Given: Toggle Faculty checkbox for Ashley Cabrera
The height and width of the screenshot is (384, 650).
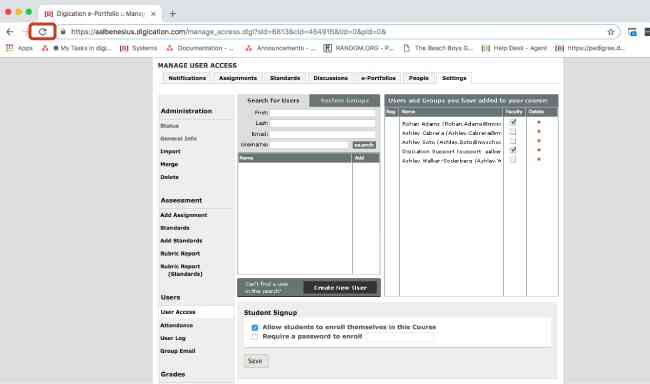Looking at the screenshot, I should (513, 132).
